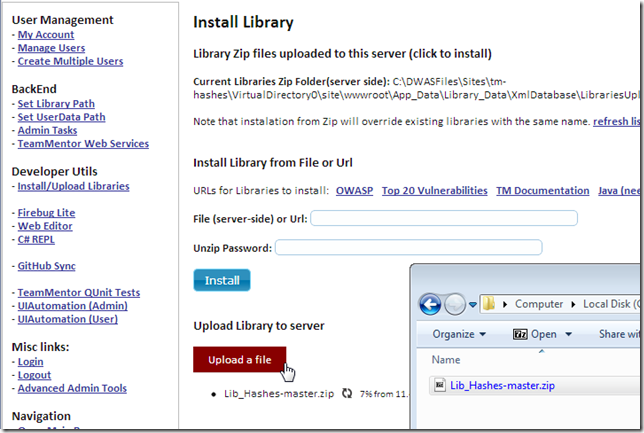This screenshot has height=433, width=644.
Task: Go to Install/Upload Libraries link
Action: pos(73,186)
